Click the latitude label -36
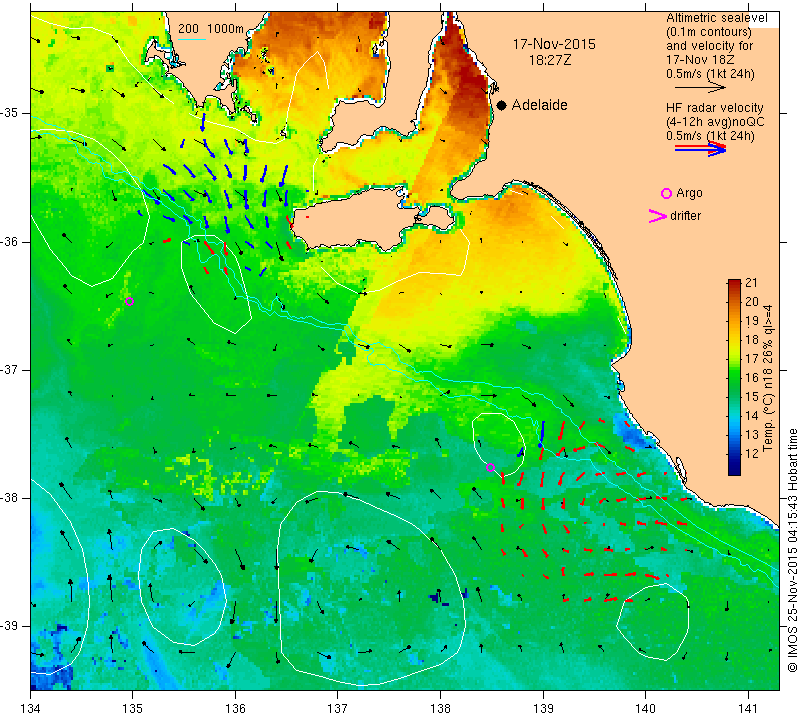Image resolution: width=800 pixels, height=720 pixels. click(x=9, y=241)
